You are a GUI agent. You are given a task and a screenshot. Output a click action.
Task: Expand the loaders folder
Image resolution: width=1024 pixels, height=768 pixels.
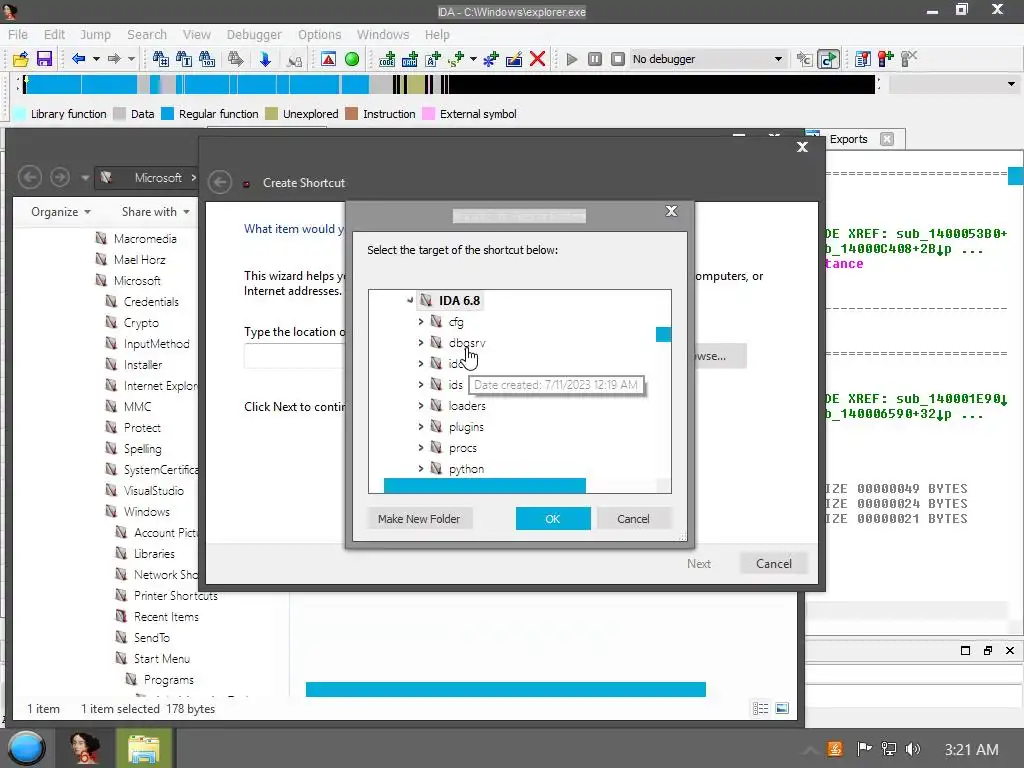(421, 406)
